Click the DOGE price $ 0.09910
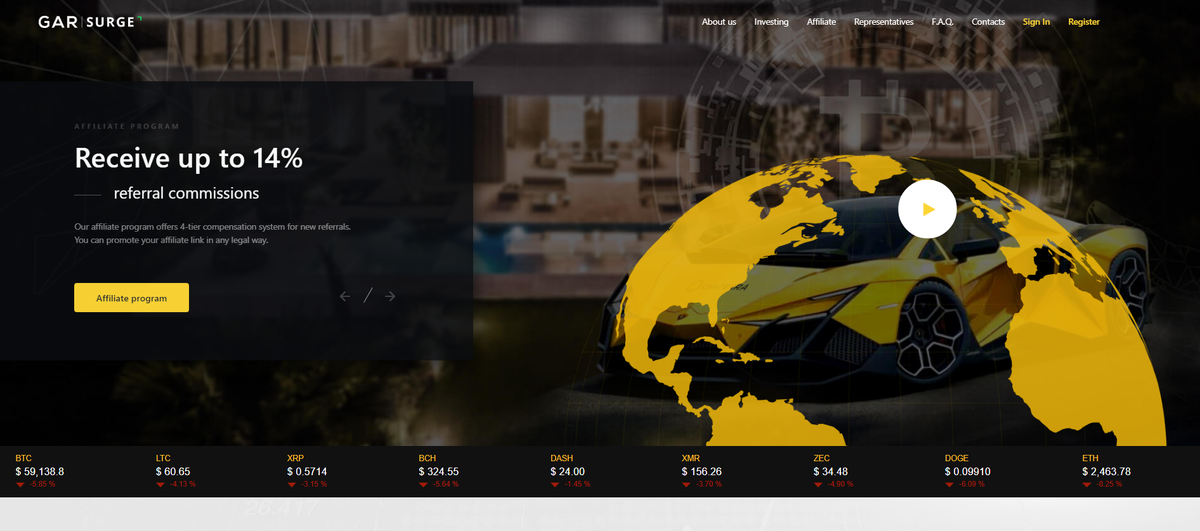 [968, 471]
